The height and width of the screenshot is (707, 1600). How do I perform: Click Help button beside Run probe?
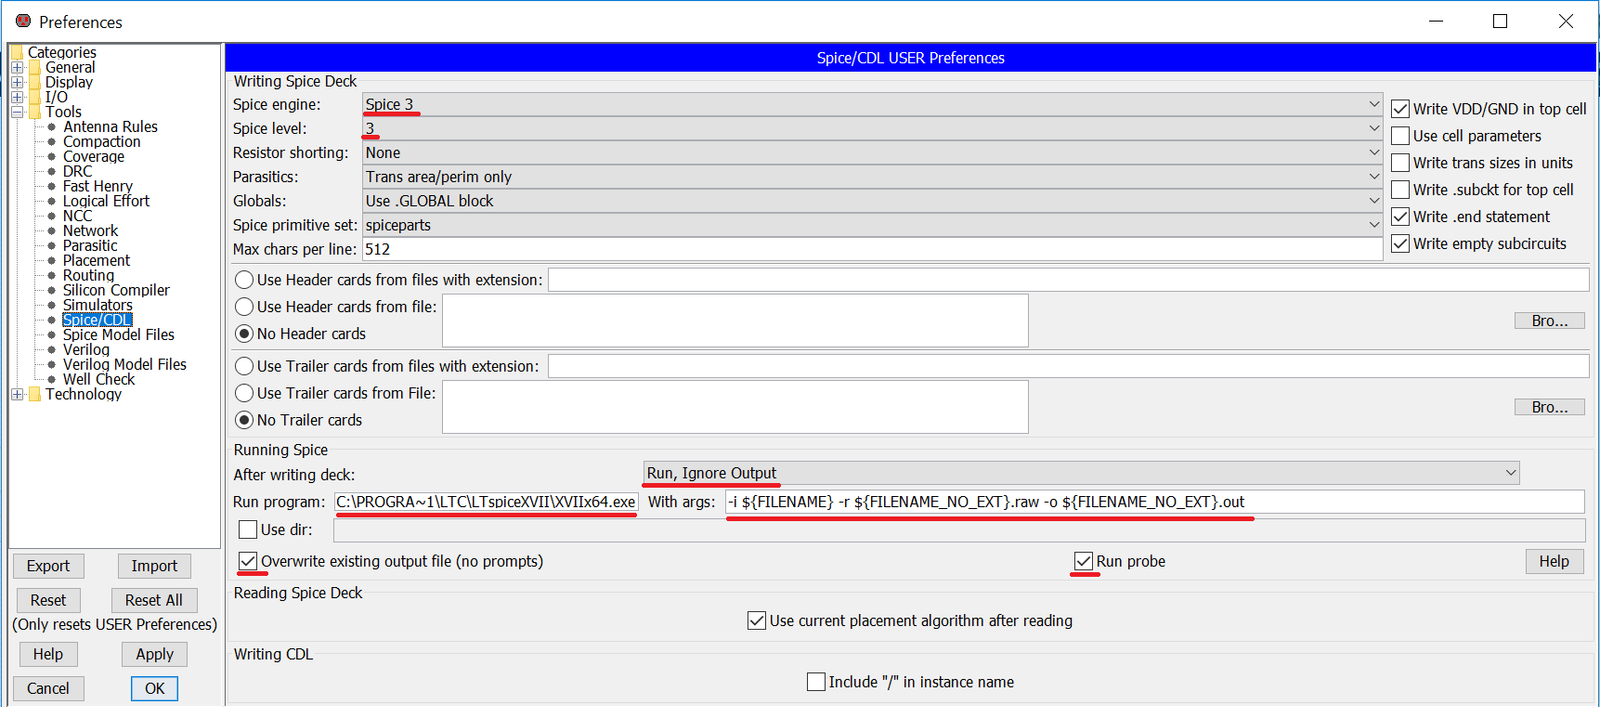click(1554, 562)
